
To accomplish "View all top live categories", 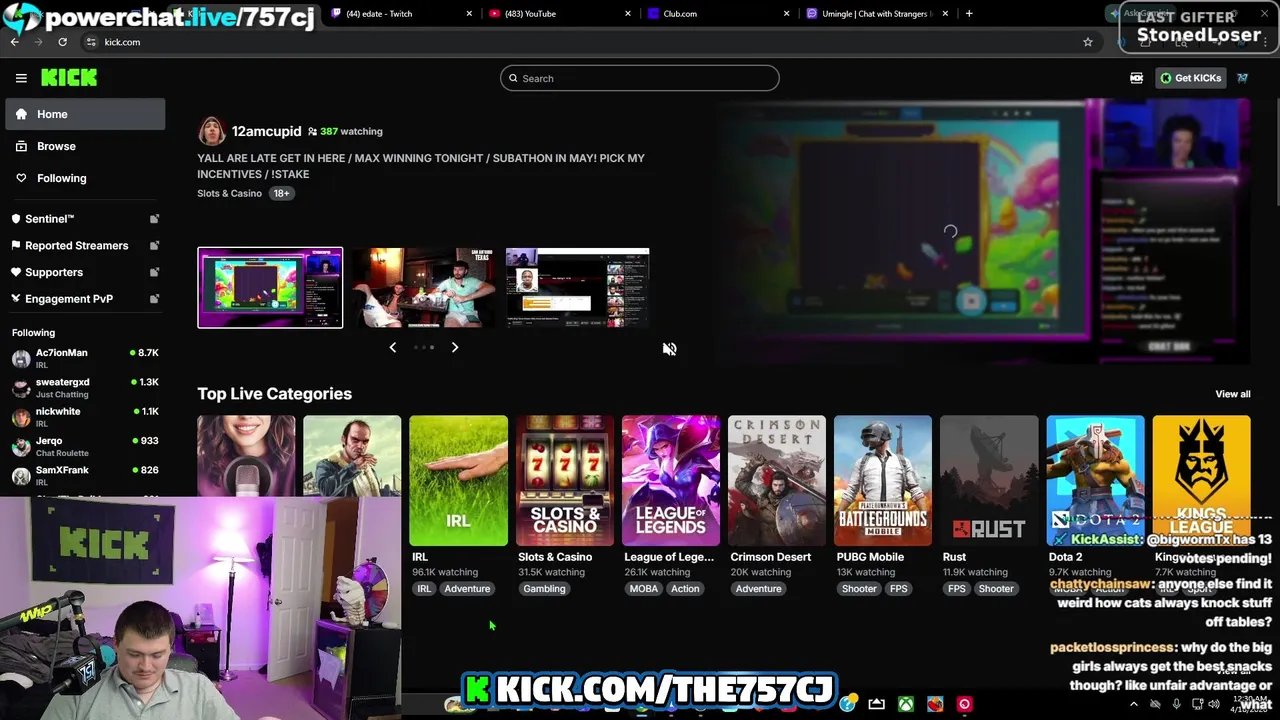I will (x=1232, y=394).
